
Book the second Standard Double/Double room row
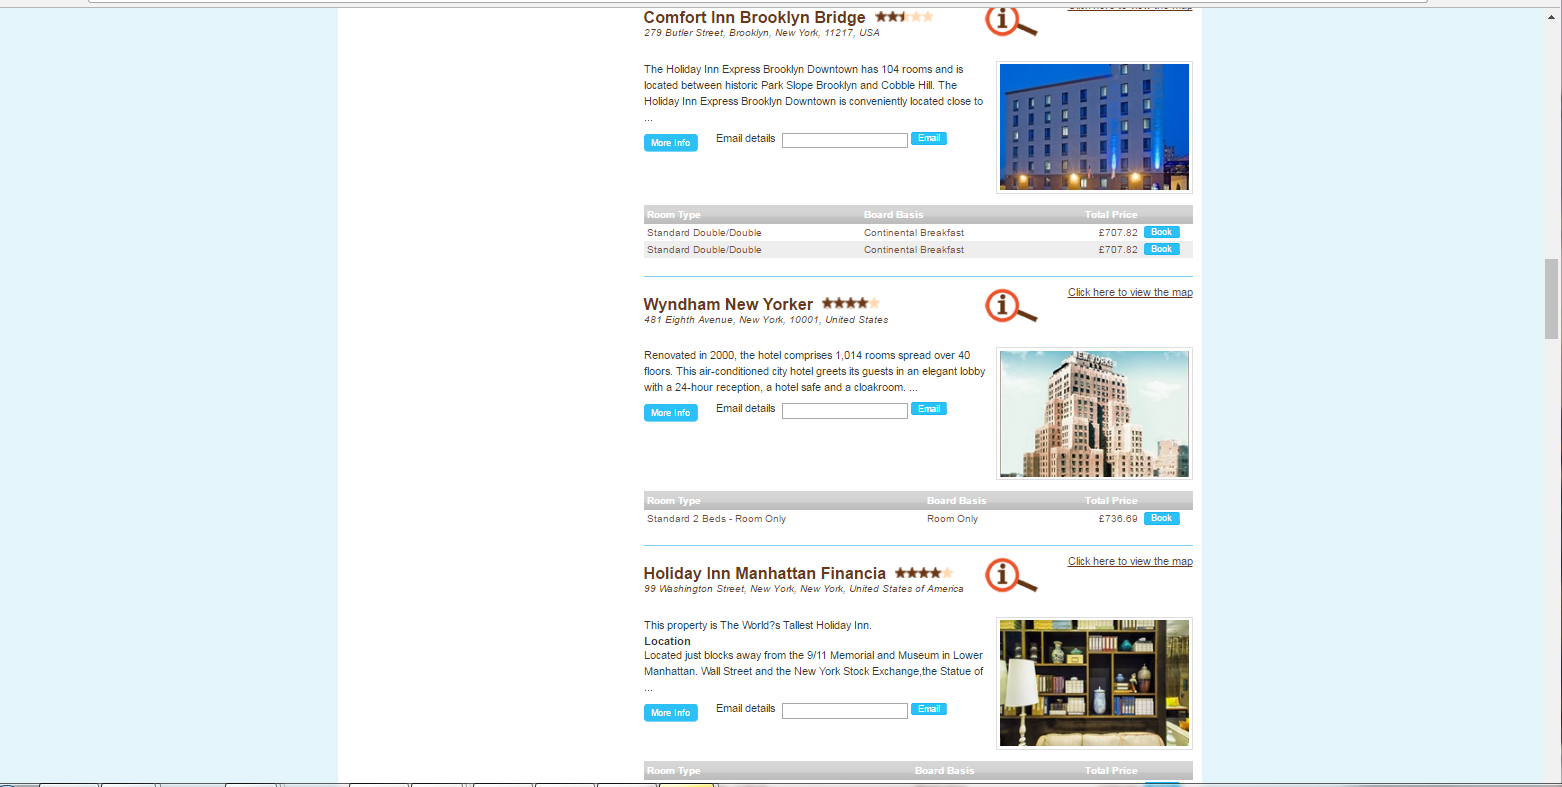pyautogui.click(x=1162, y=249)
